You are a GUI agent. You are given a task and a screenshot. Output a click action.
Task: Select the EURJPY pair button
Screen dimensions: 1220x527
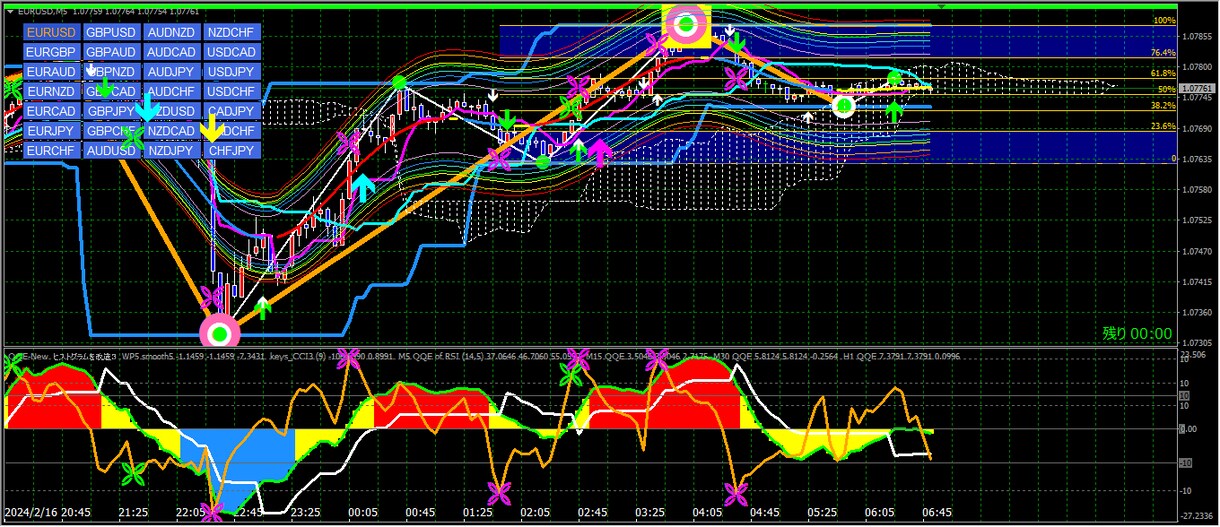[51, 131]
